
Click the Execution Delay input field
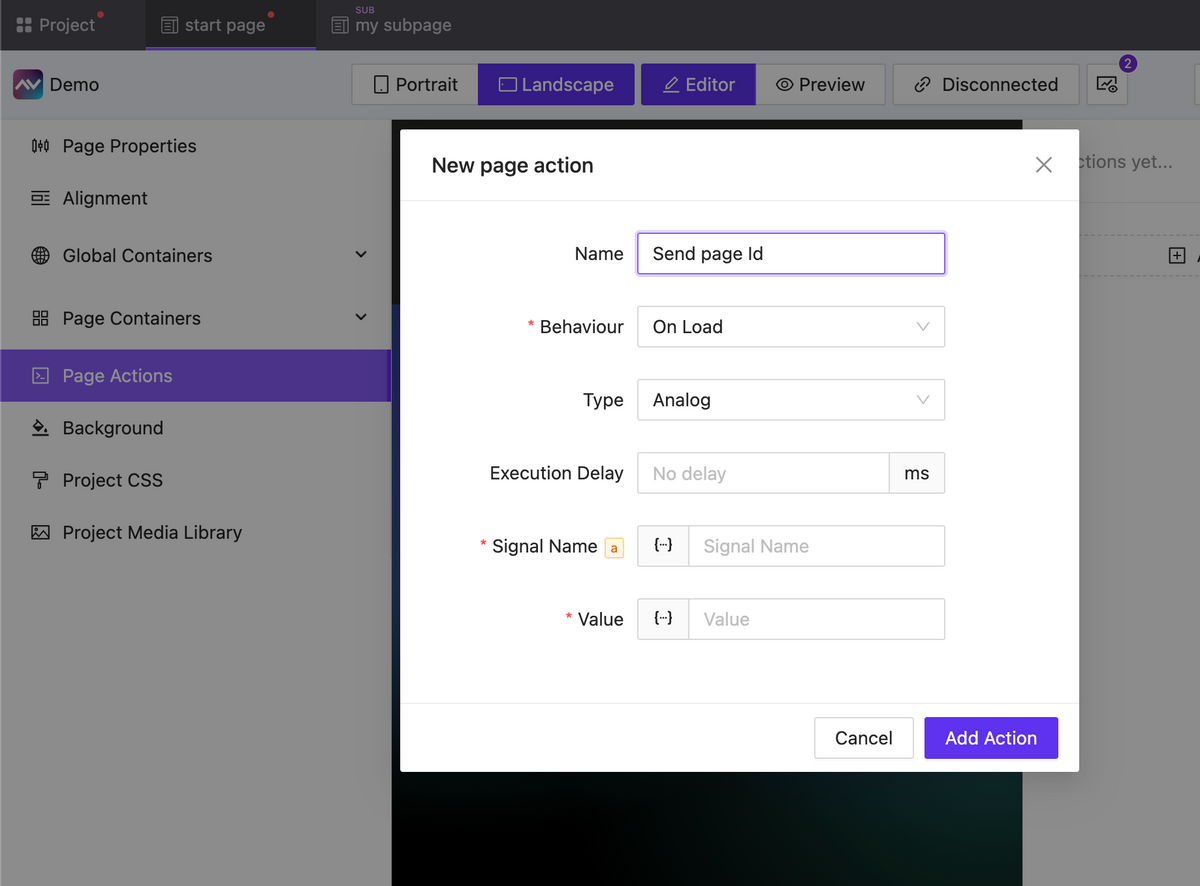coord(763,472)
